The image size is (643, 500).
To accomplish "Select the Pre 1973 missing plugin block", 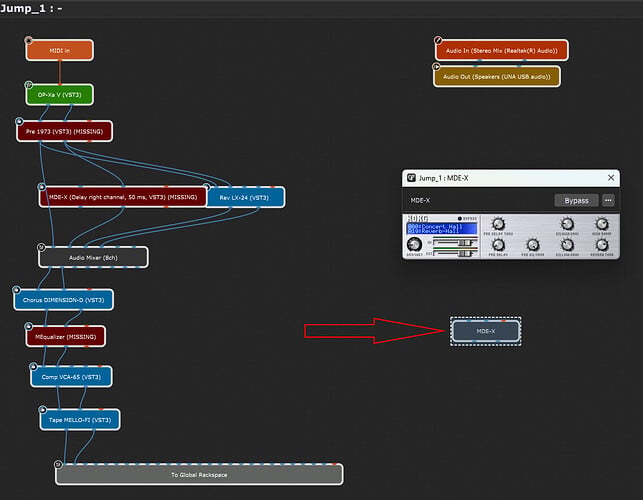I will [x=64, y=131].
